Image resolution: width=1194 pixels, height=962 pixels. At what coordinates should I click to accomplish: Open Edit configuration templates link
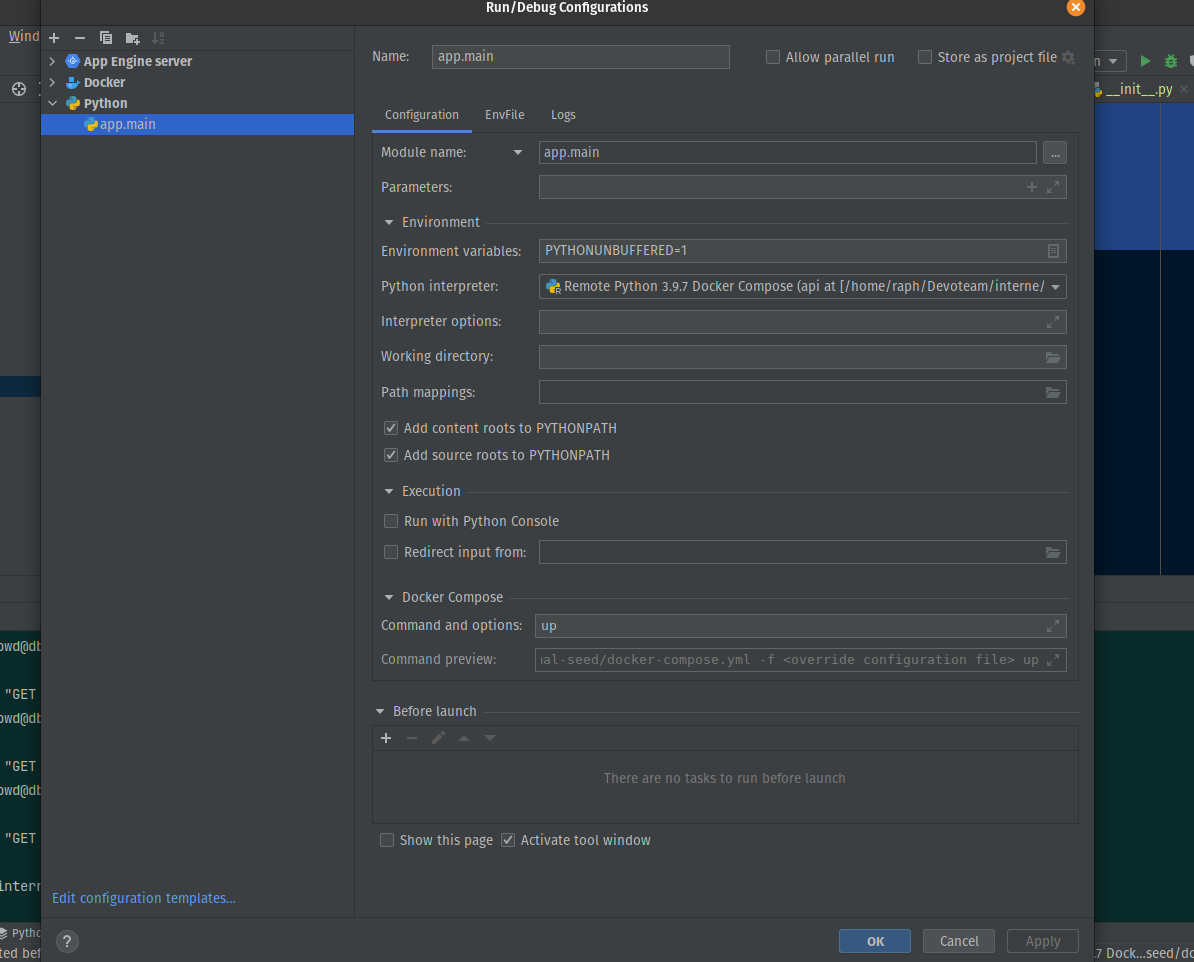[x=144, y=899]
